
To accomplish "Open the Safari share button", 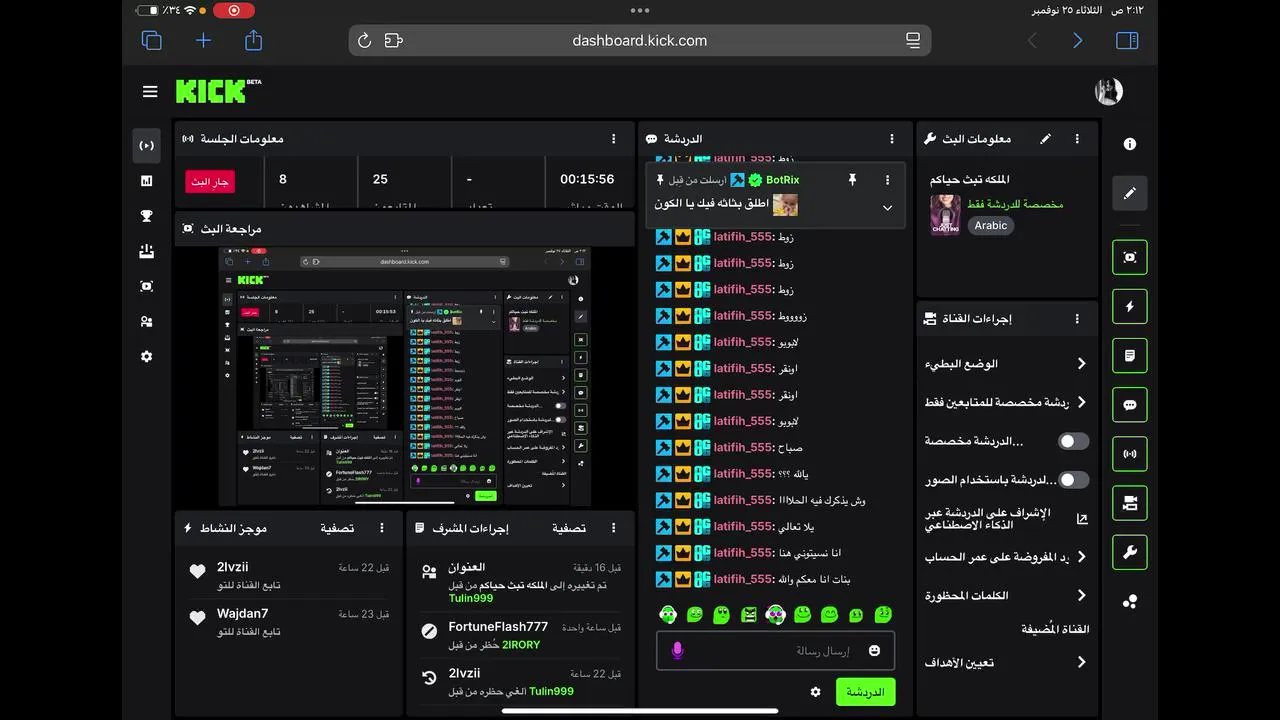I will (x=254, y=40).
